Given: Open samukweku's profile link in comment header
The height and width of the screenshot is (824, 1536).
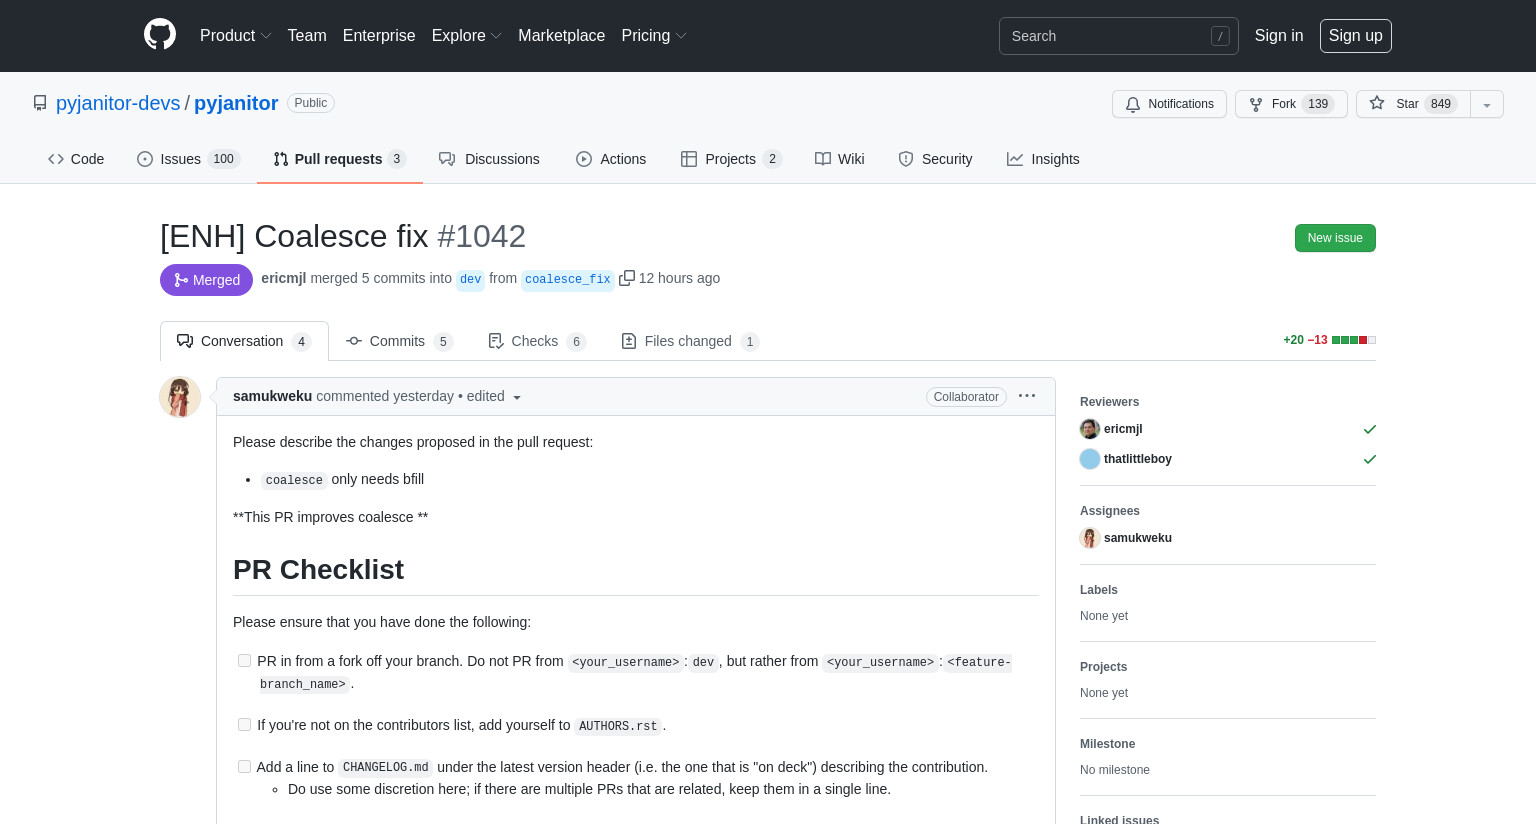Looking at the screenshot, I should click(x=272, y=396).
